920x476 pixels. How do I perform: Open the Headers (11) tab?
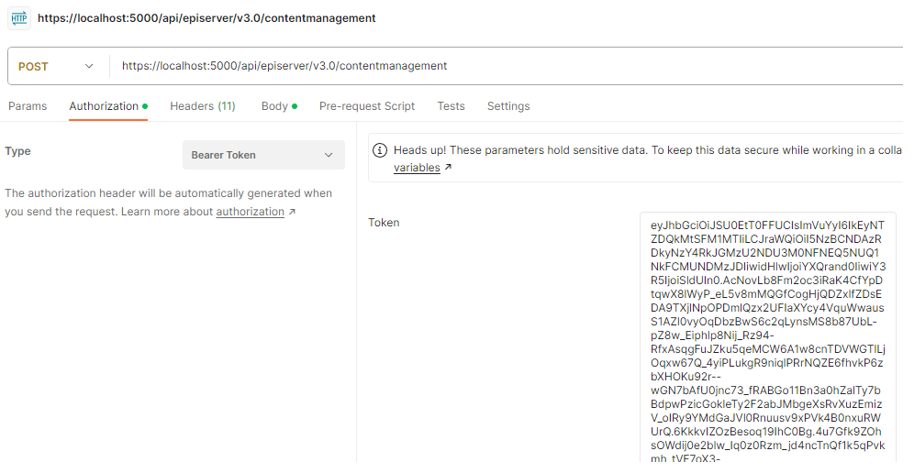click(x=202, y=106)
